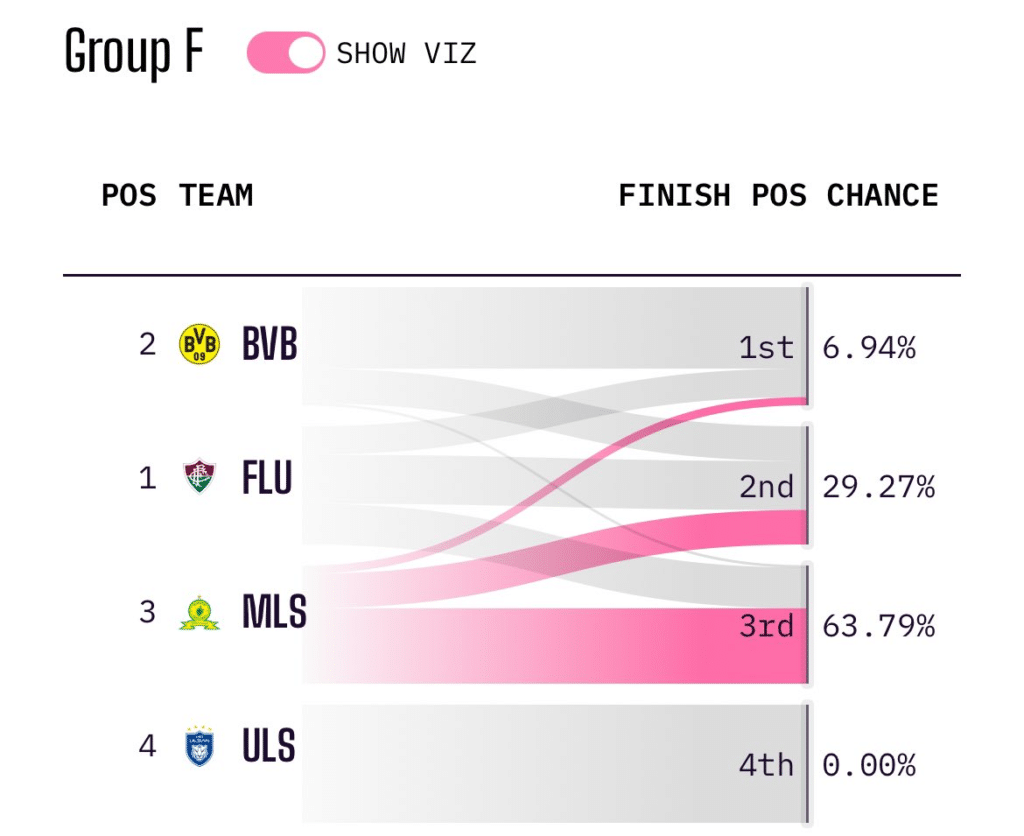This screenshot has width=1024, height=836.
Task: Select the MLS team name
Action: 274,612
